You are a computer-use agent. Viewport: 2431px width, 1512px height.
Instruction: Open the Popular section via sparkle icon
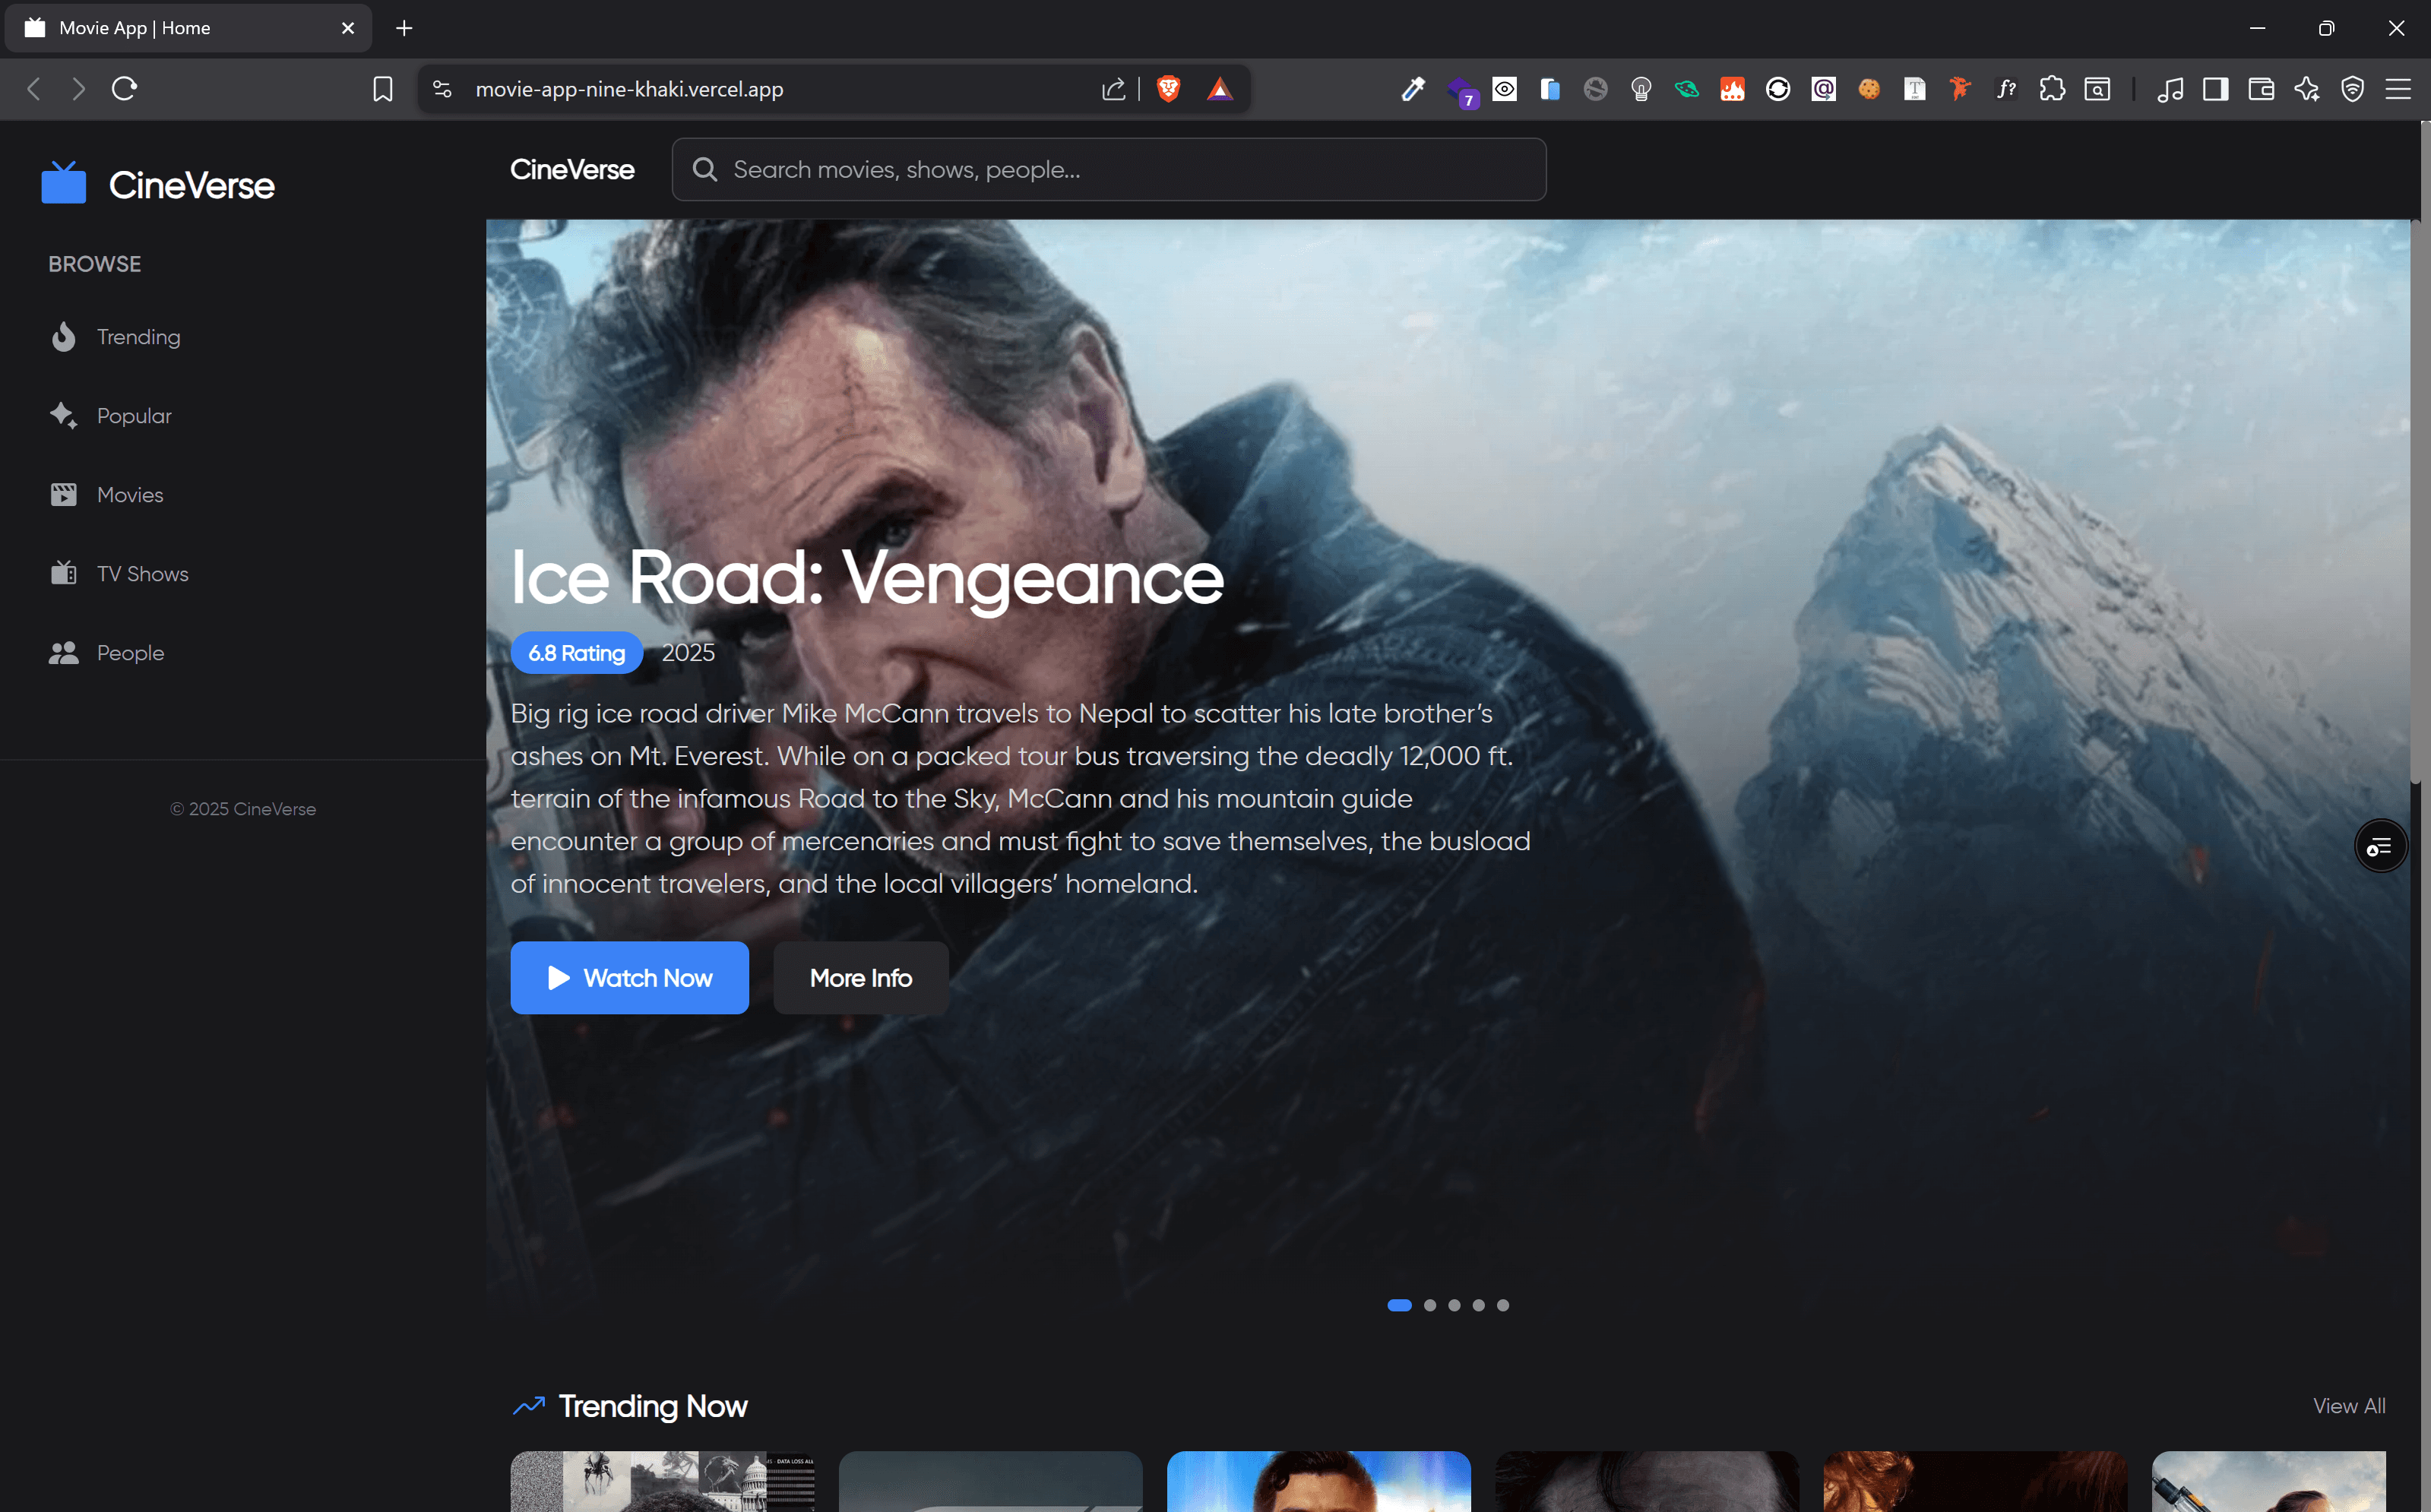click(x=134, y=415)
